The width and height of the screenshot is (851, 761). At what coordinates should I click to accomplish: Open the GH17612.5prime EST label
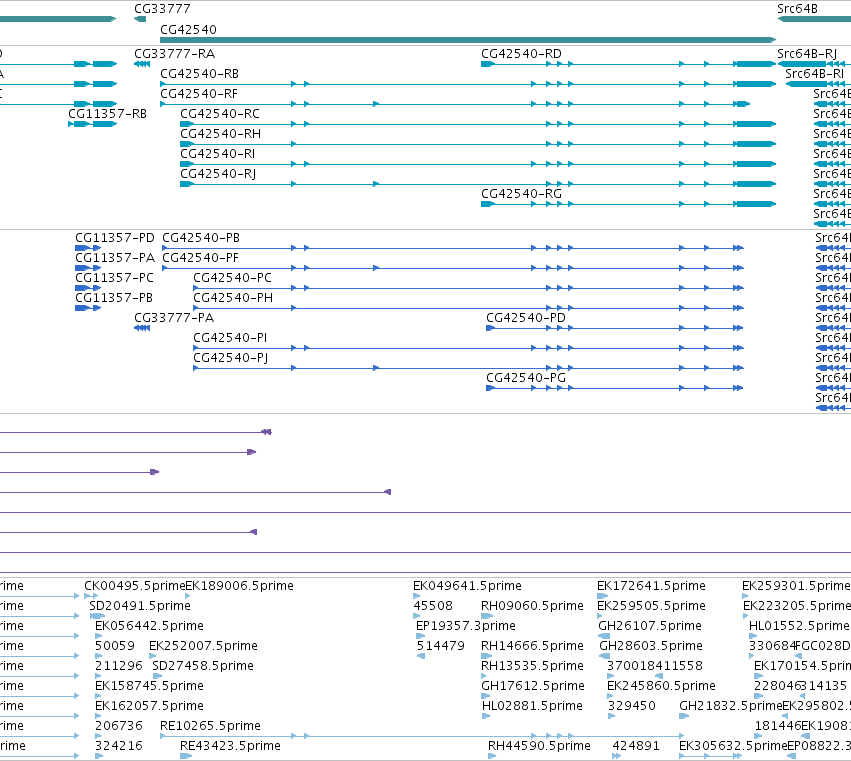533,687
